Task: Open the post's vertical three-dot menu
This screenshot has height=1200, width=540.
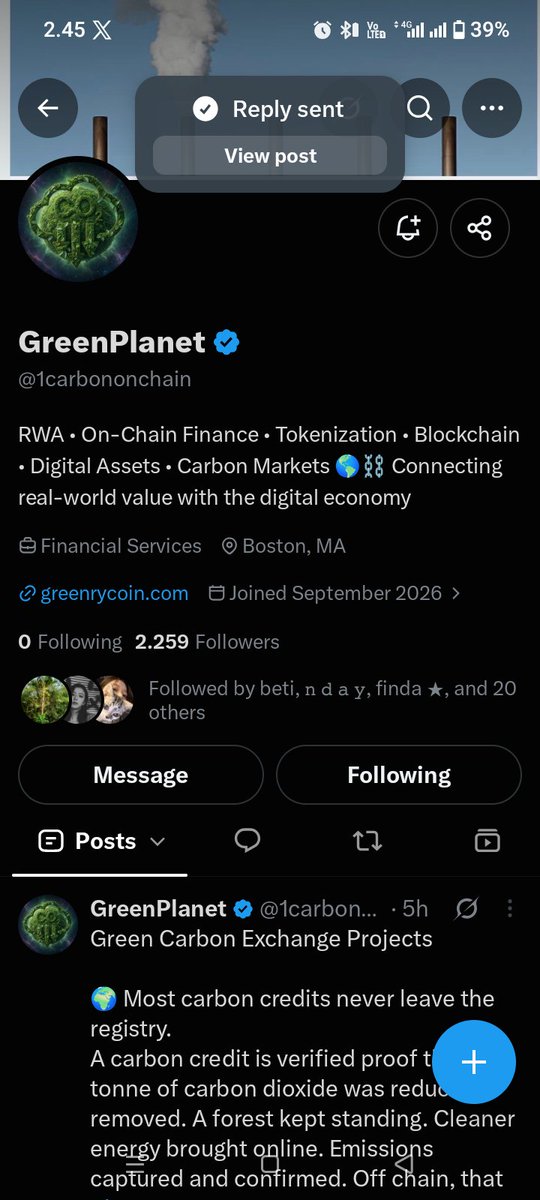Action: coord(510,908)
